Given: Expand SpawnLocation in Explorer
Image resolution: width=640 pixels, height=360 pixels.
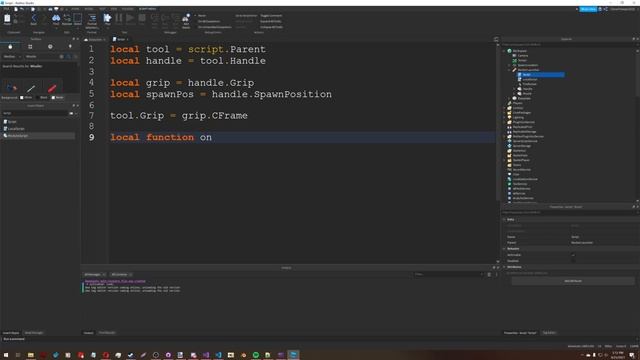Looking at the screenshot, I should point(509,65).
